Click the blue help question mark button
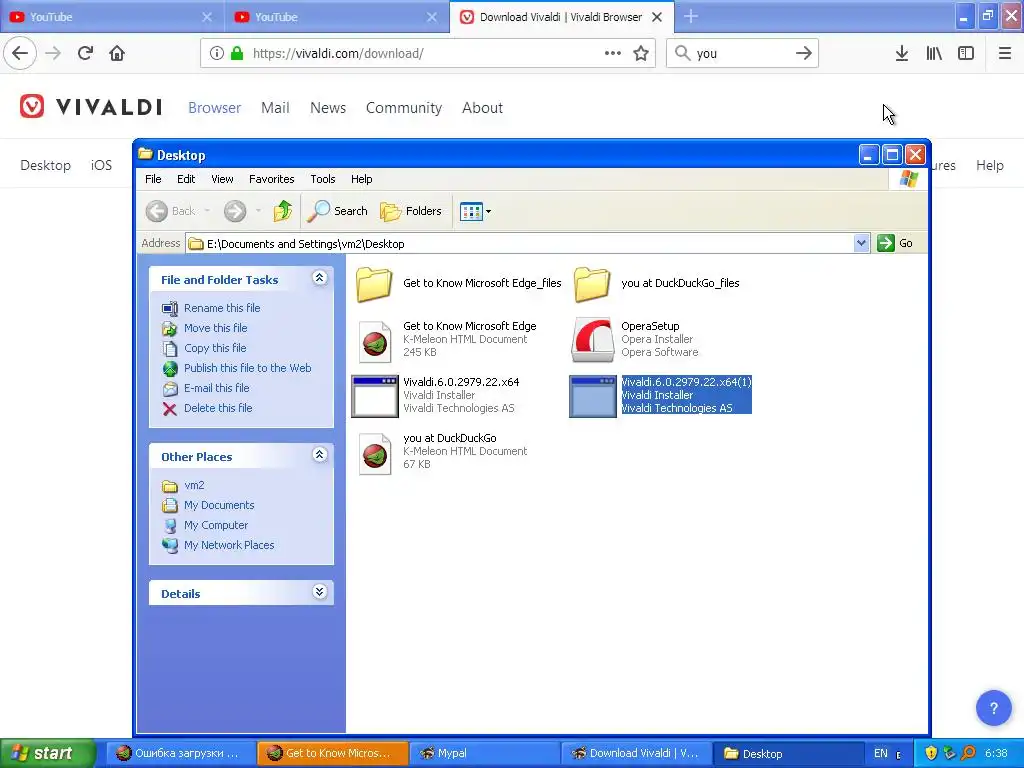 tap(993, 708)
